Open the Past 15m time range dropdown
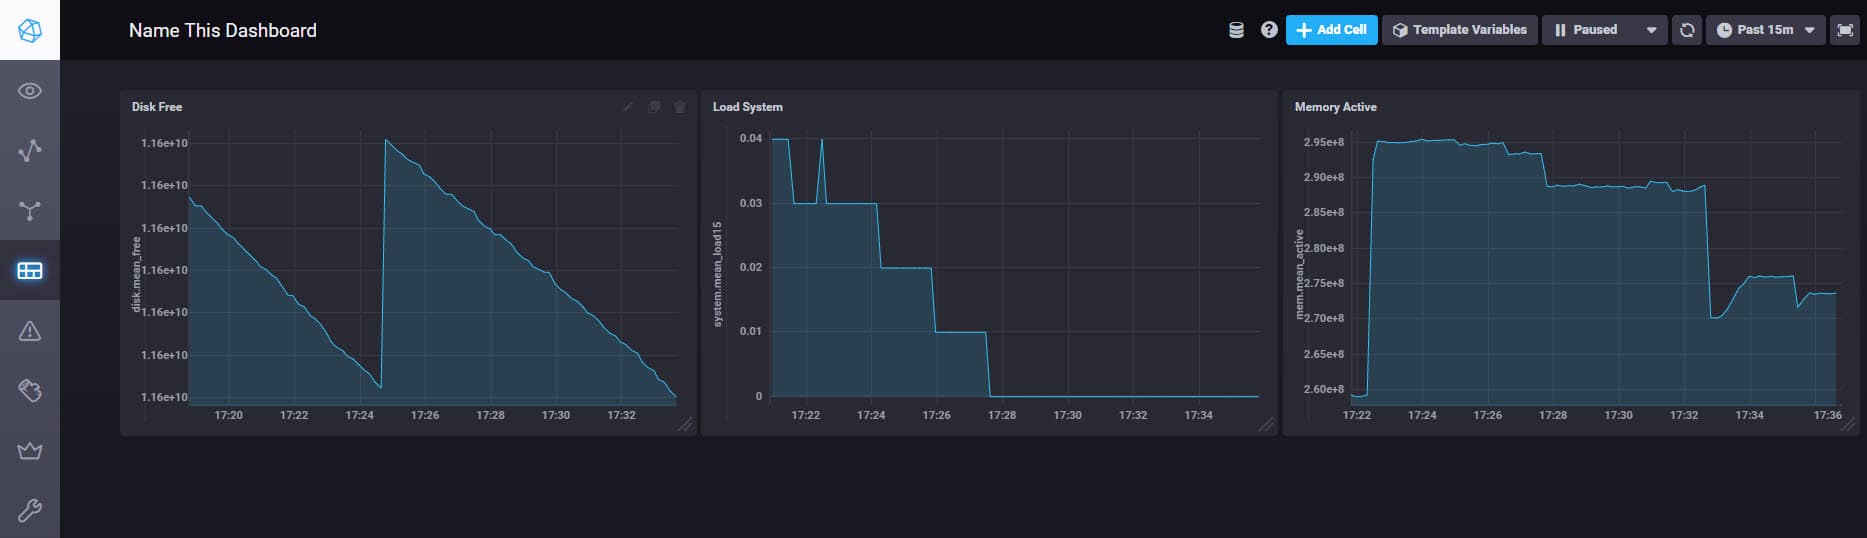Viewport: 1867px width, 538px height. [1765, 30]
